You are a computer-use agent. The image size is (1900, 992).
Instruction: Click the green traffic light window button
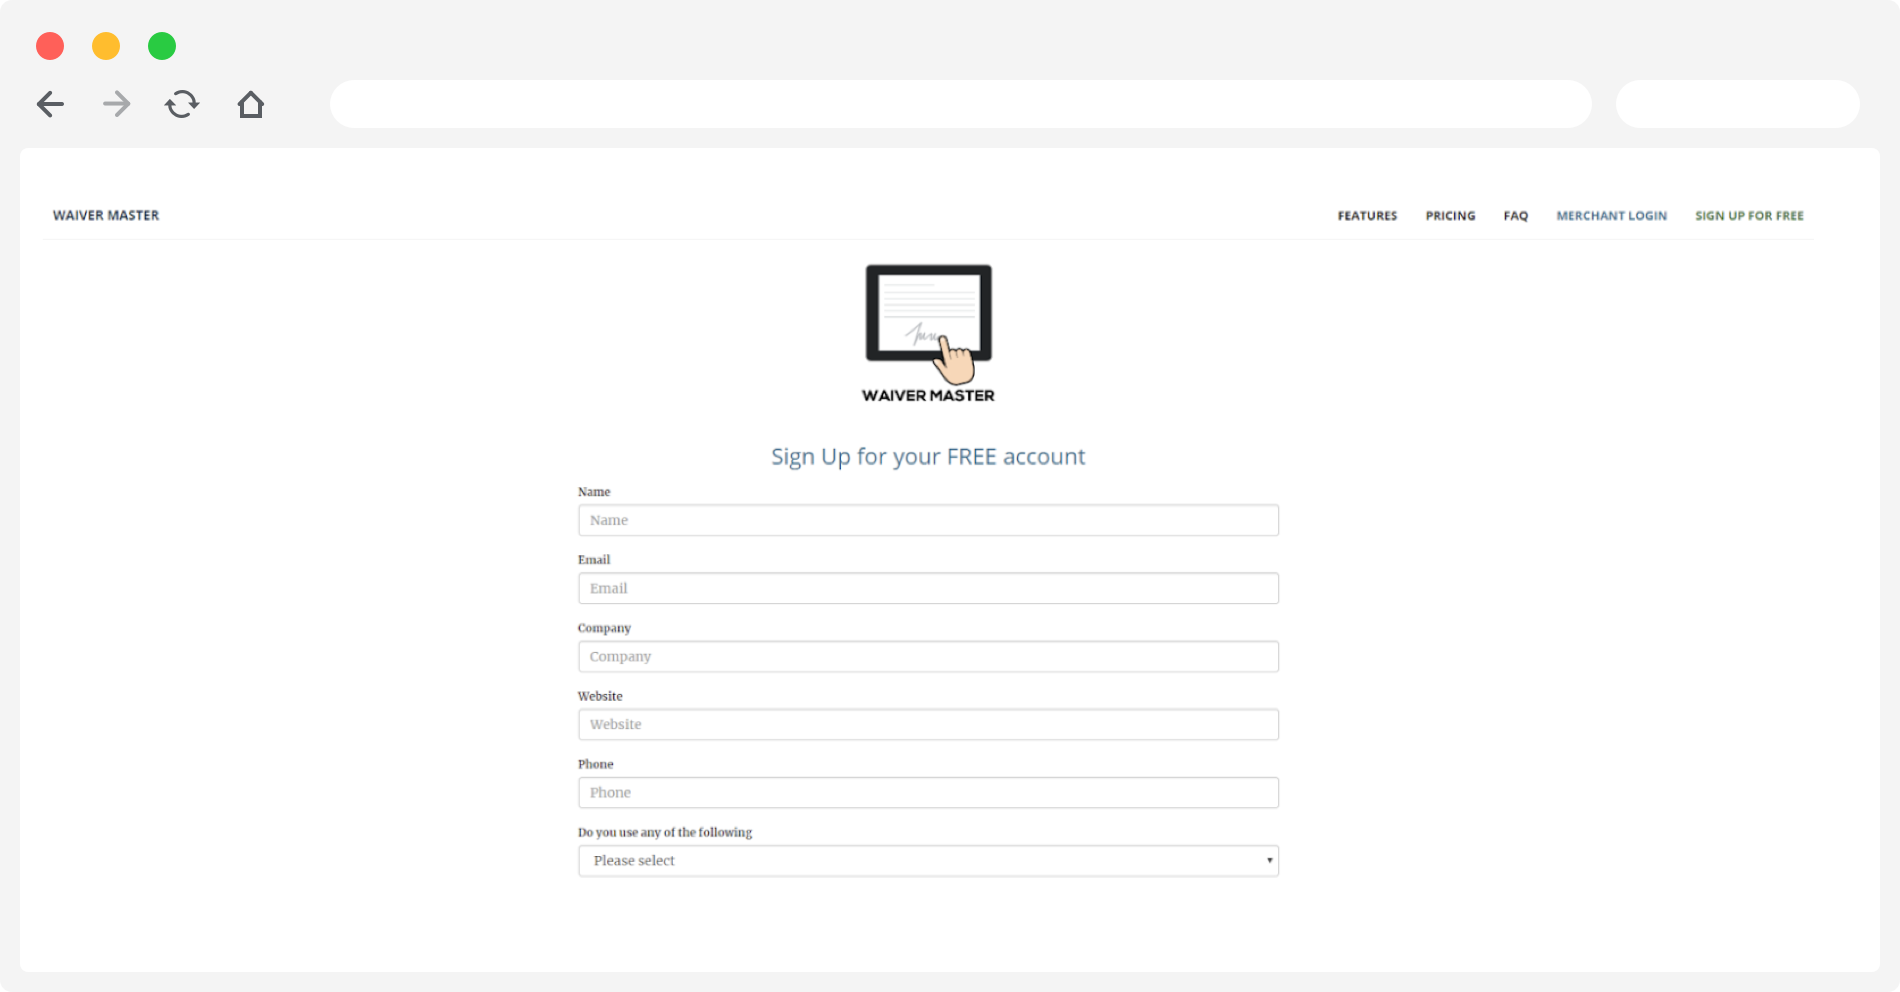(x=161, y=46)
